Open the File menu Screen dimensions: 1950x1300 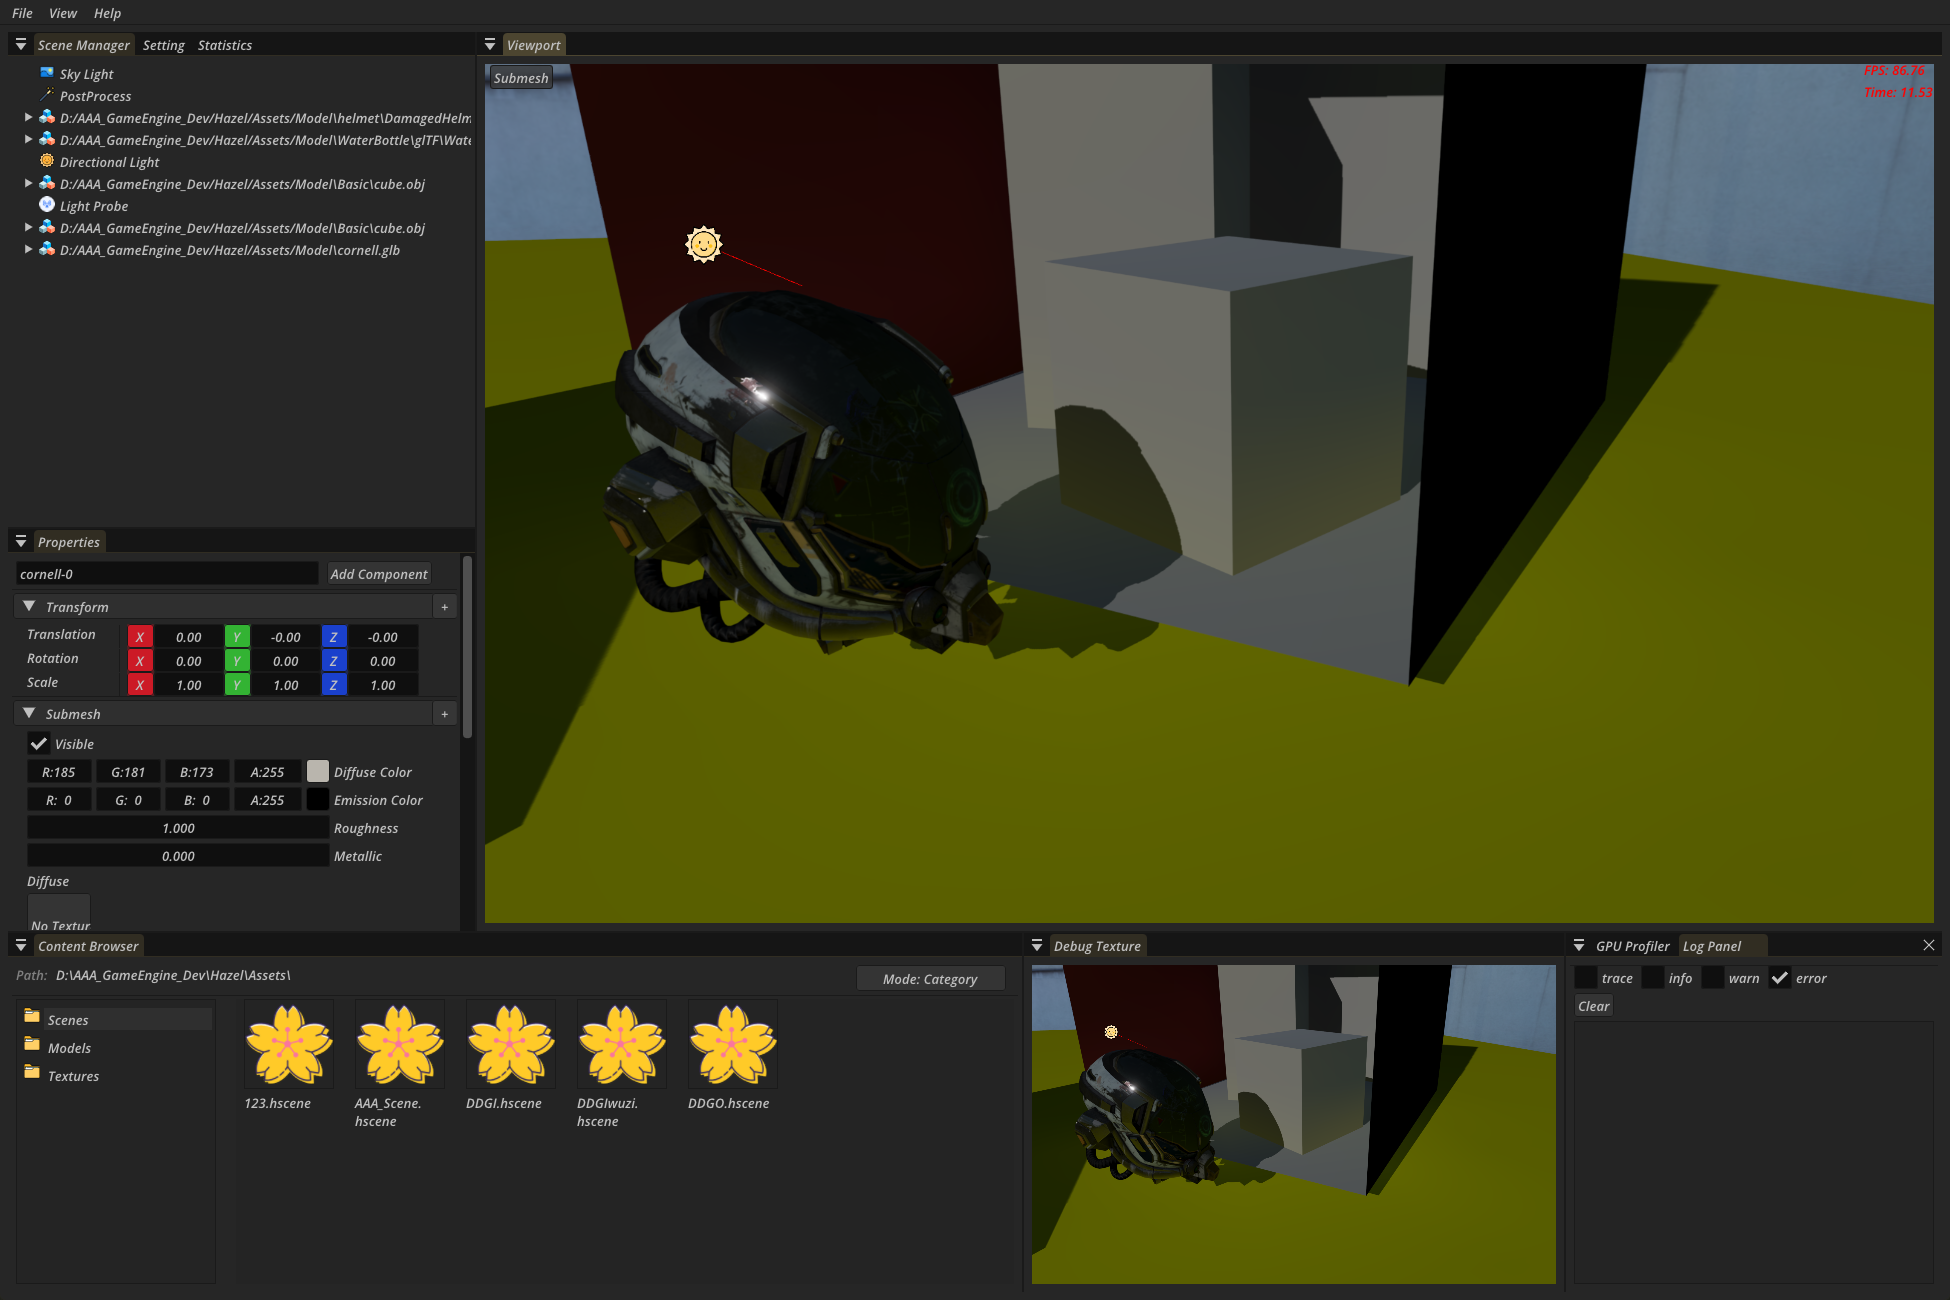[22, 13]
